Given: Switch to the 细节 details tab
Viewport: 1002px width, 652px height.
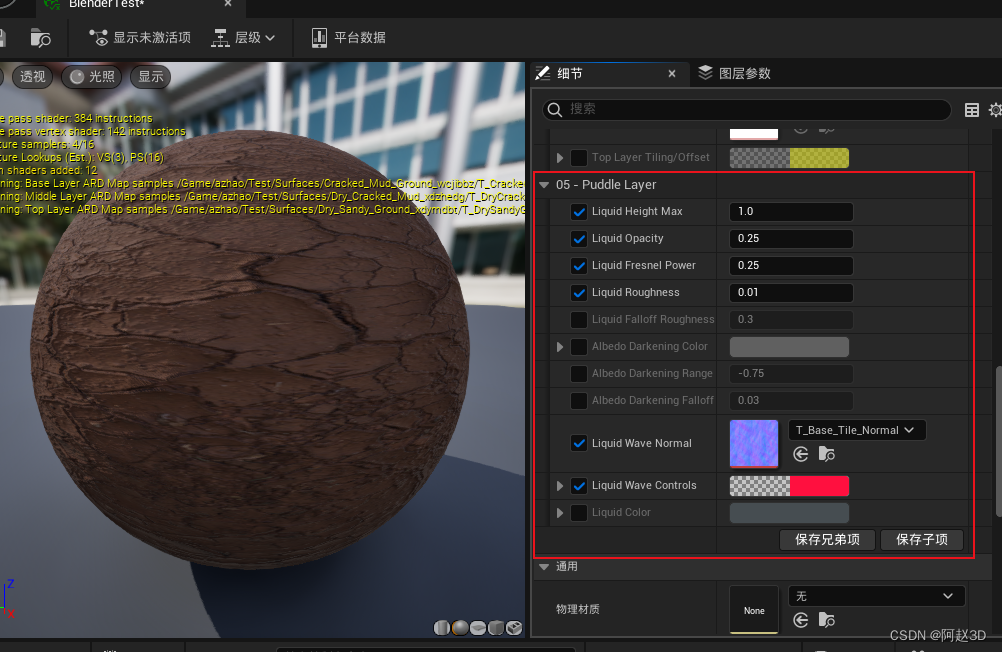Looking at the screenshot, I should click(x=569, y=74).
